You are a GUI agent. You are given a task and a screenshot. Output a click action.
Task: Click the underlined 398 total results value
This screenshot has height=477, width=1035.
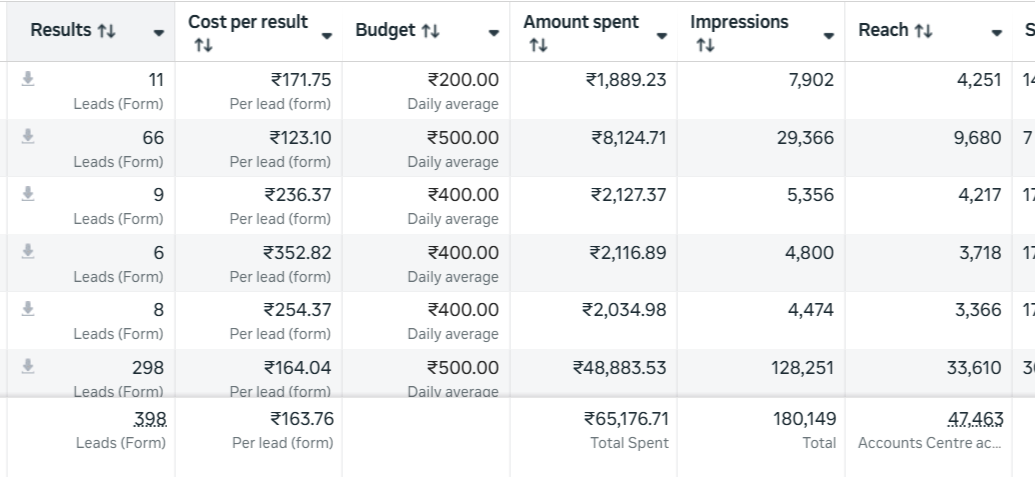(x=150, y=419)
